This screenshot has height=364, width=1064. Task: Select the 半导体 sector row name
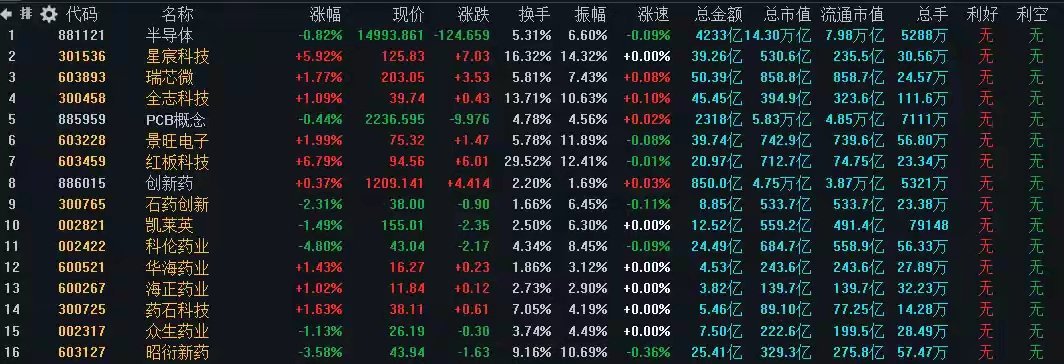(x=170, y=35)
